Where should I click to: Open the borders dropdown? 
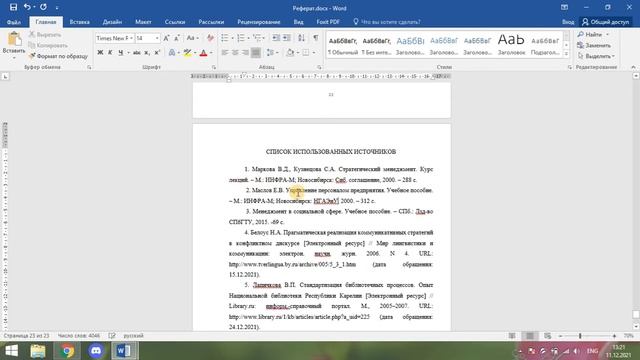(x=313, y=53)
